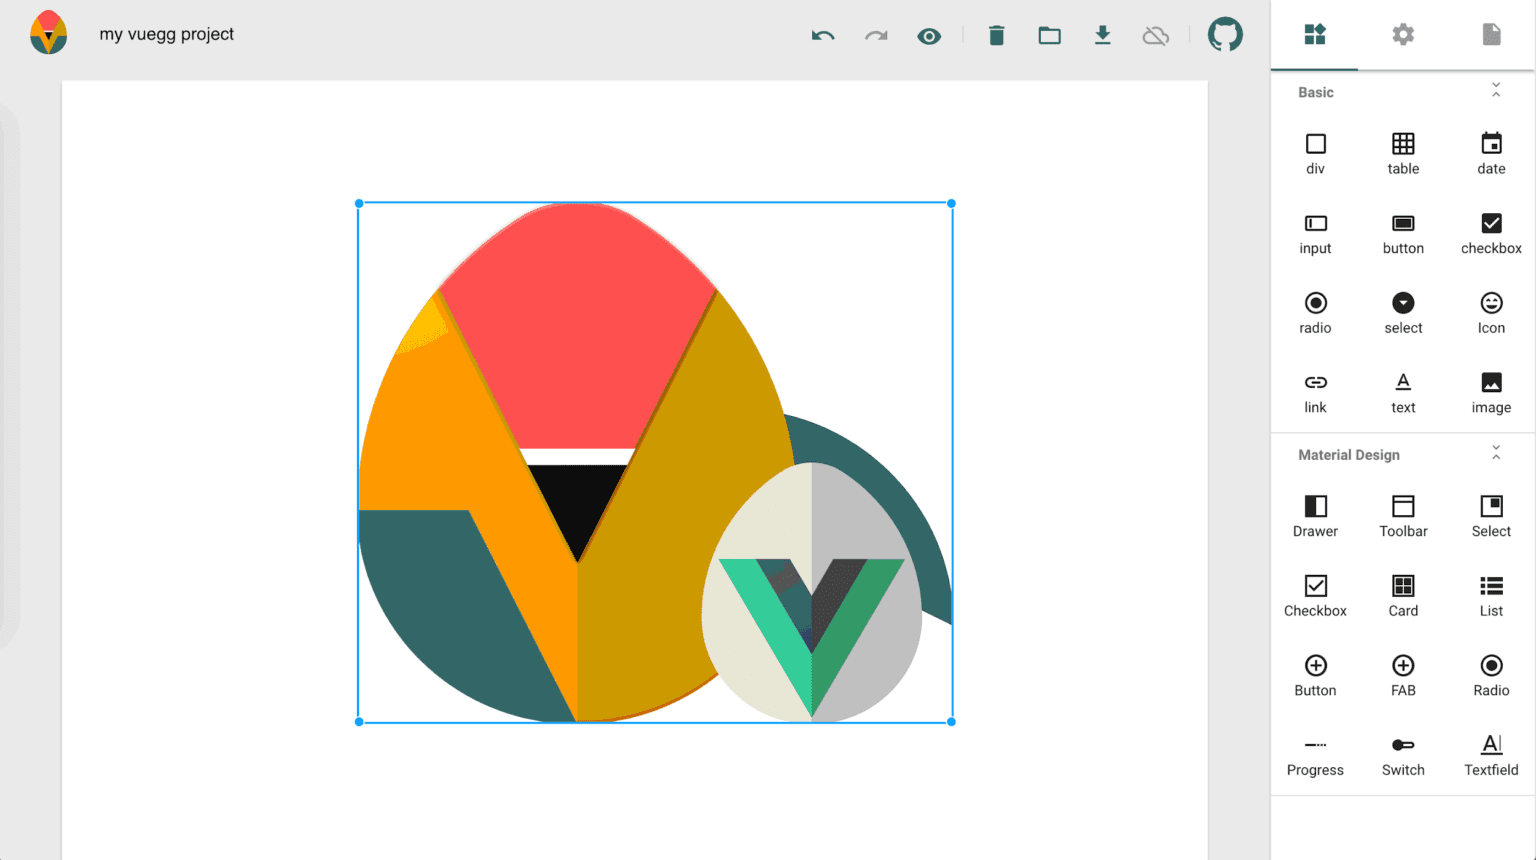Click the cloud sync status icon
The height and width of the screenshot is (860, 1536).
coord(1155,34)
